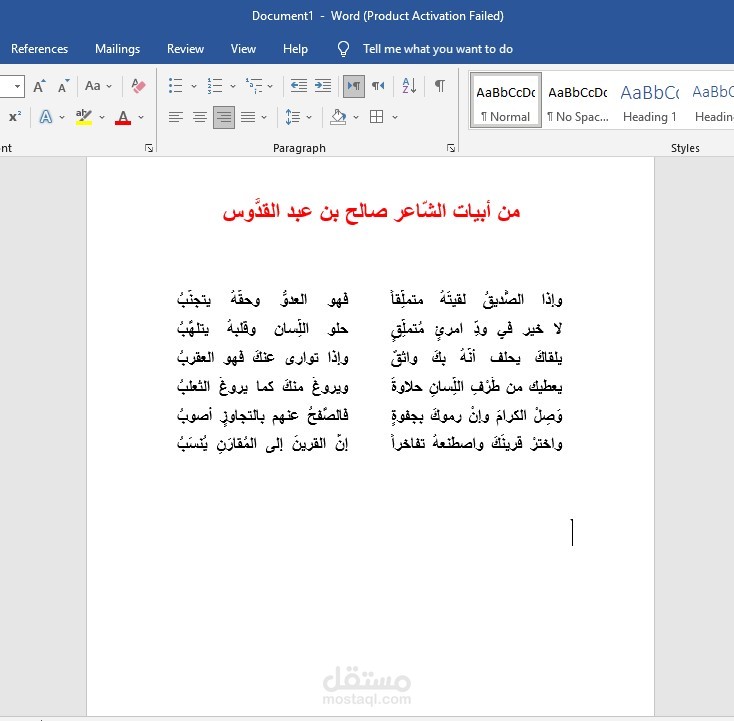Open the borders dropdown arrow
The width and height of the screenshot is (734, 721).
[395, 117]
